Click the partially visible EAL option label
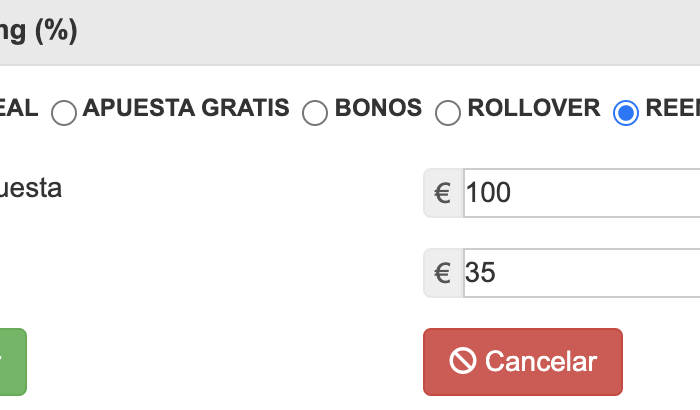 point(19,108)
